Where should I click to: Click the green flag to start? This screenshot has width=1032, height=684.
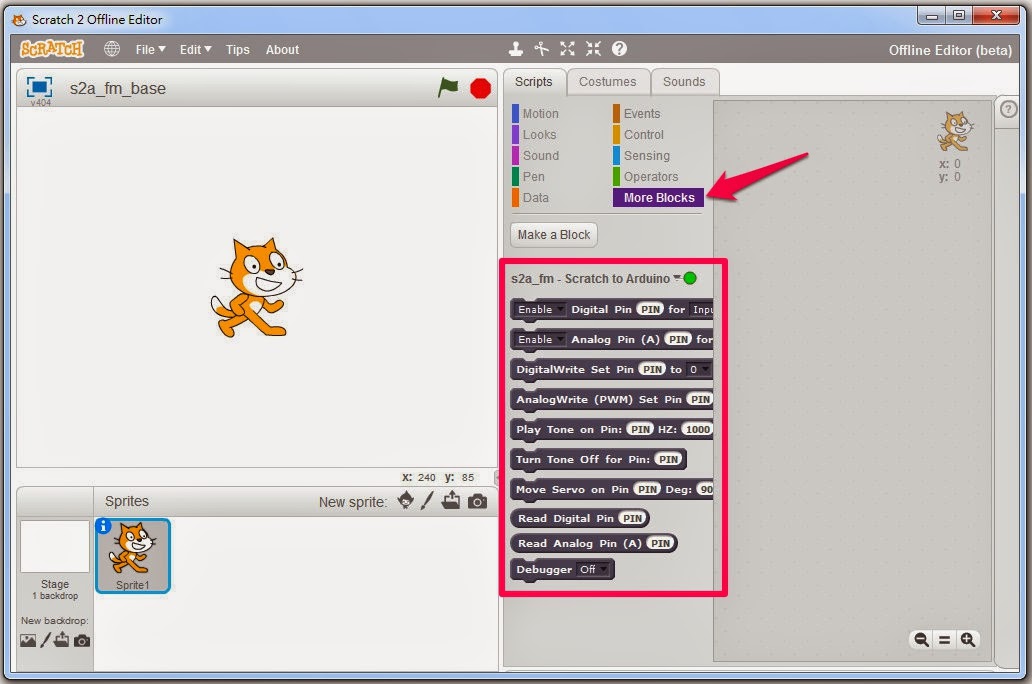pos(448,87)
